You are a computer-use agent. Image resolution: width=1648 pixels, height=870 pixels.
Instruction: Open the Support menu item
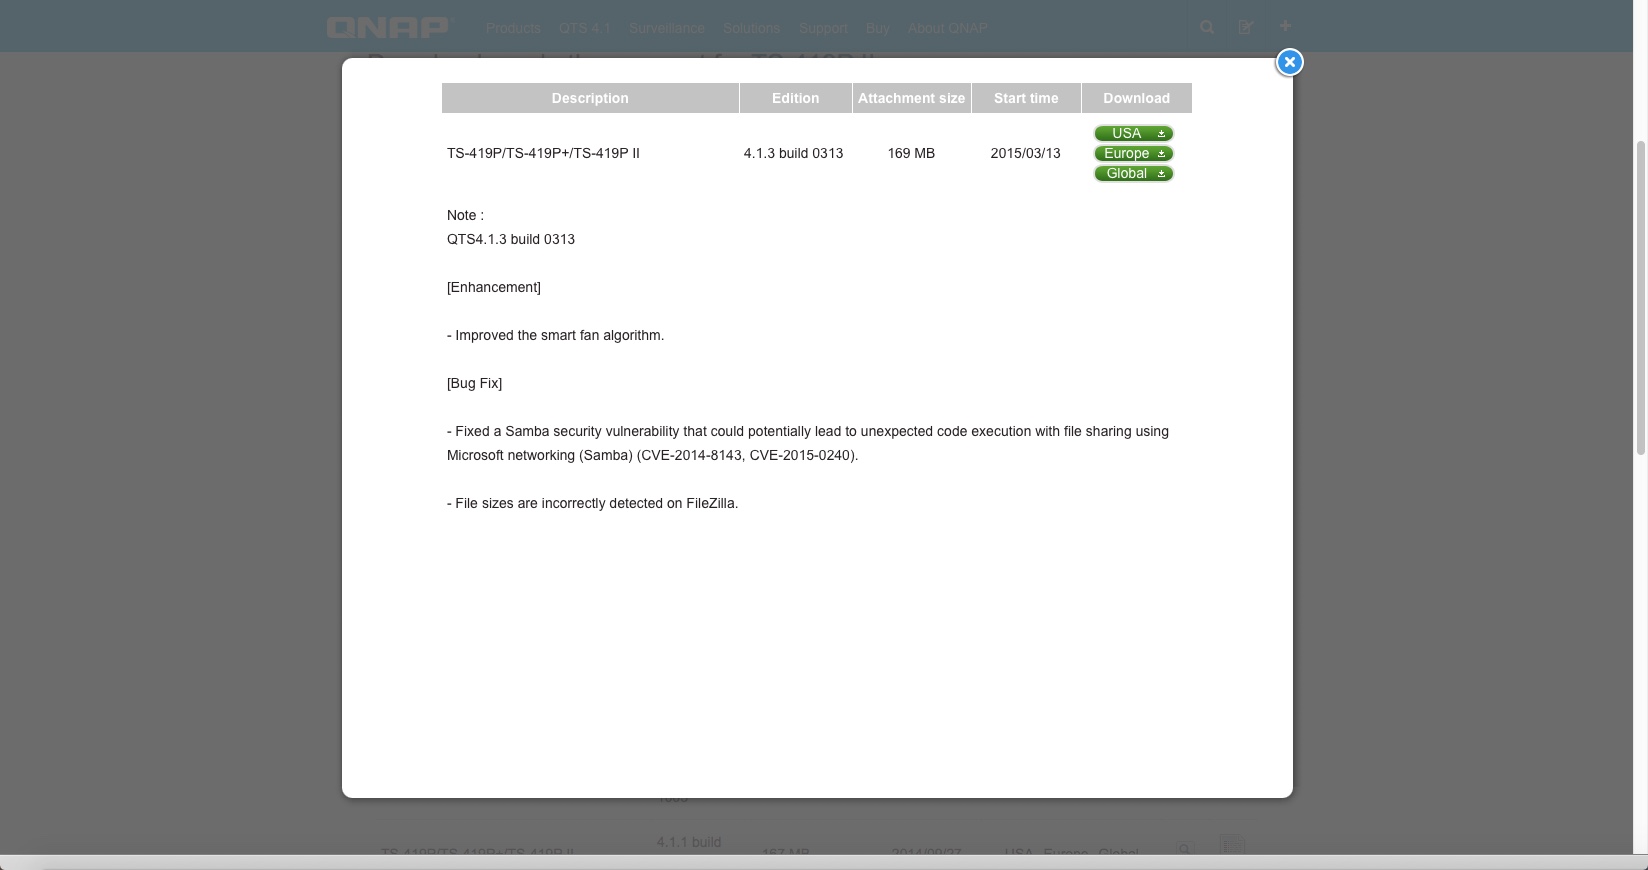(x=823, y=28)
